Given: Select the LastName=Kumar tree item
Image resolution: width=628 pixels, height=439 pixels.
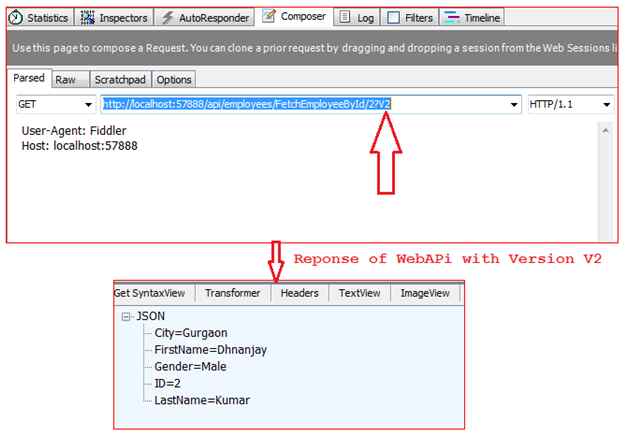Looking at the screenshot, I should 202,400.
